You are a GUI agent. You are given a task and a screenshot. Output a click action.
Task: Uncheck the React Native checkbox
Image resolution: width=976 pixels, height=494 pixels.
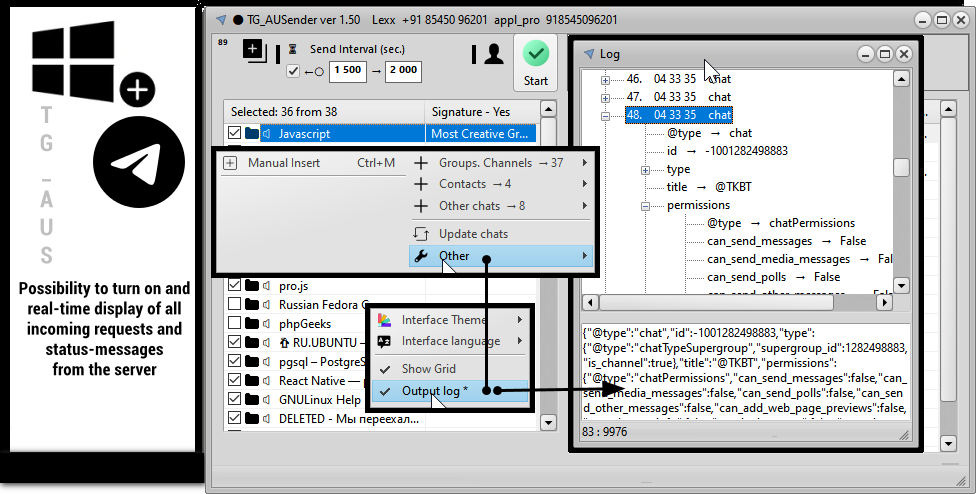234,380
